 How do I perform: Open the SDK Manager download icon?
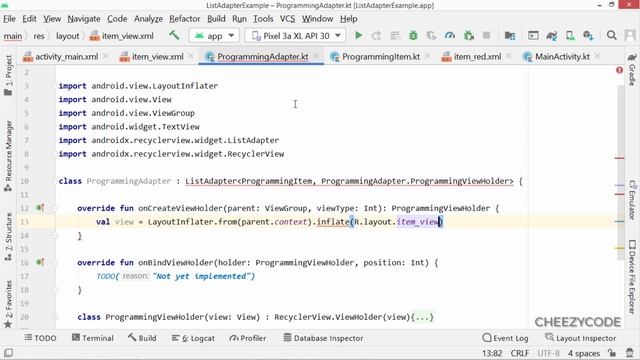tap(588, 36)
